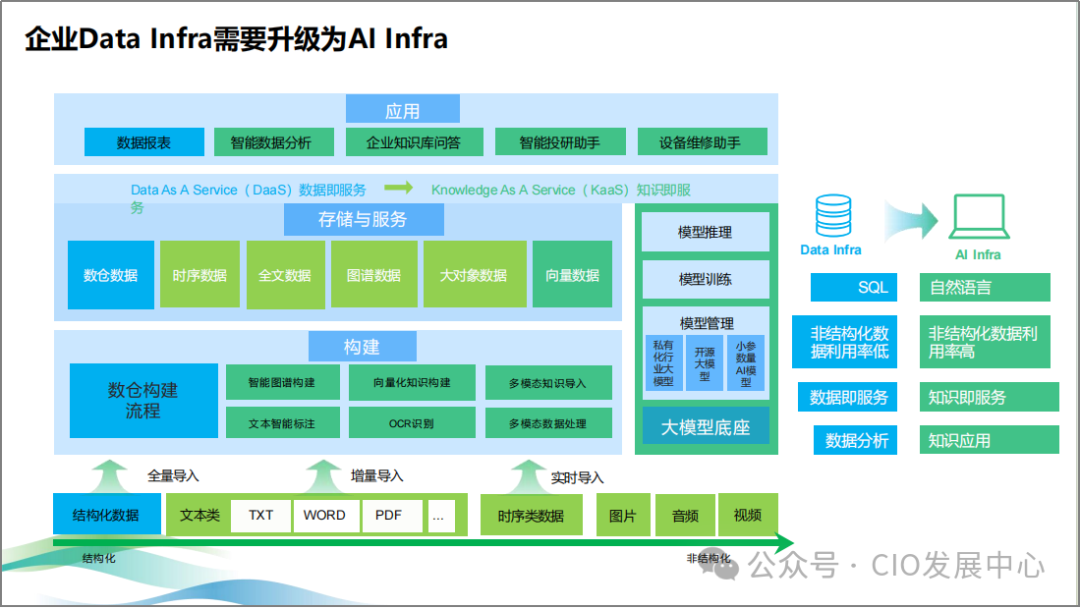Click the 模型管理 label
Screen dimensions: 1080x608
(x=707, y=323)
